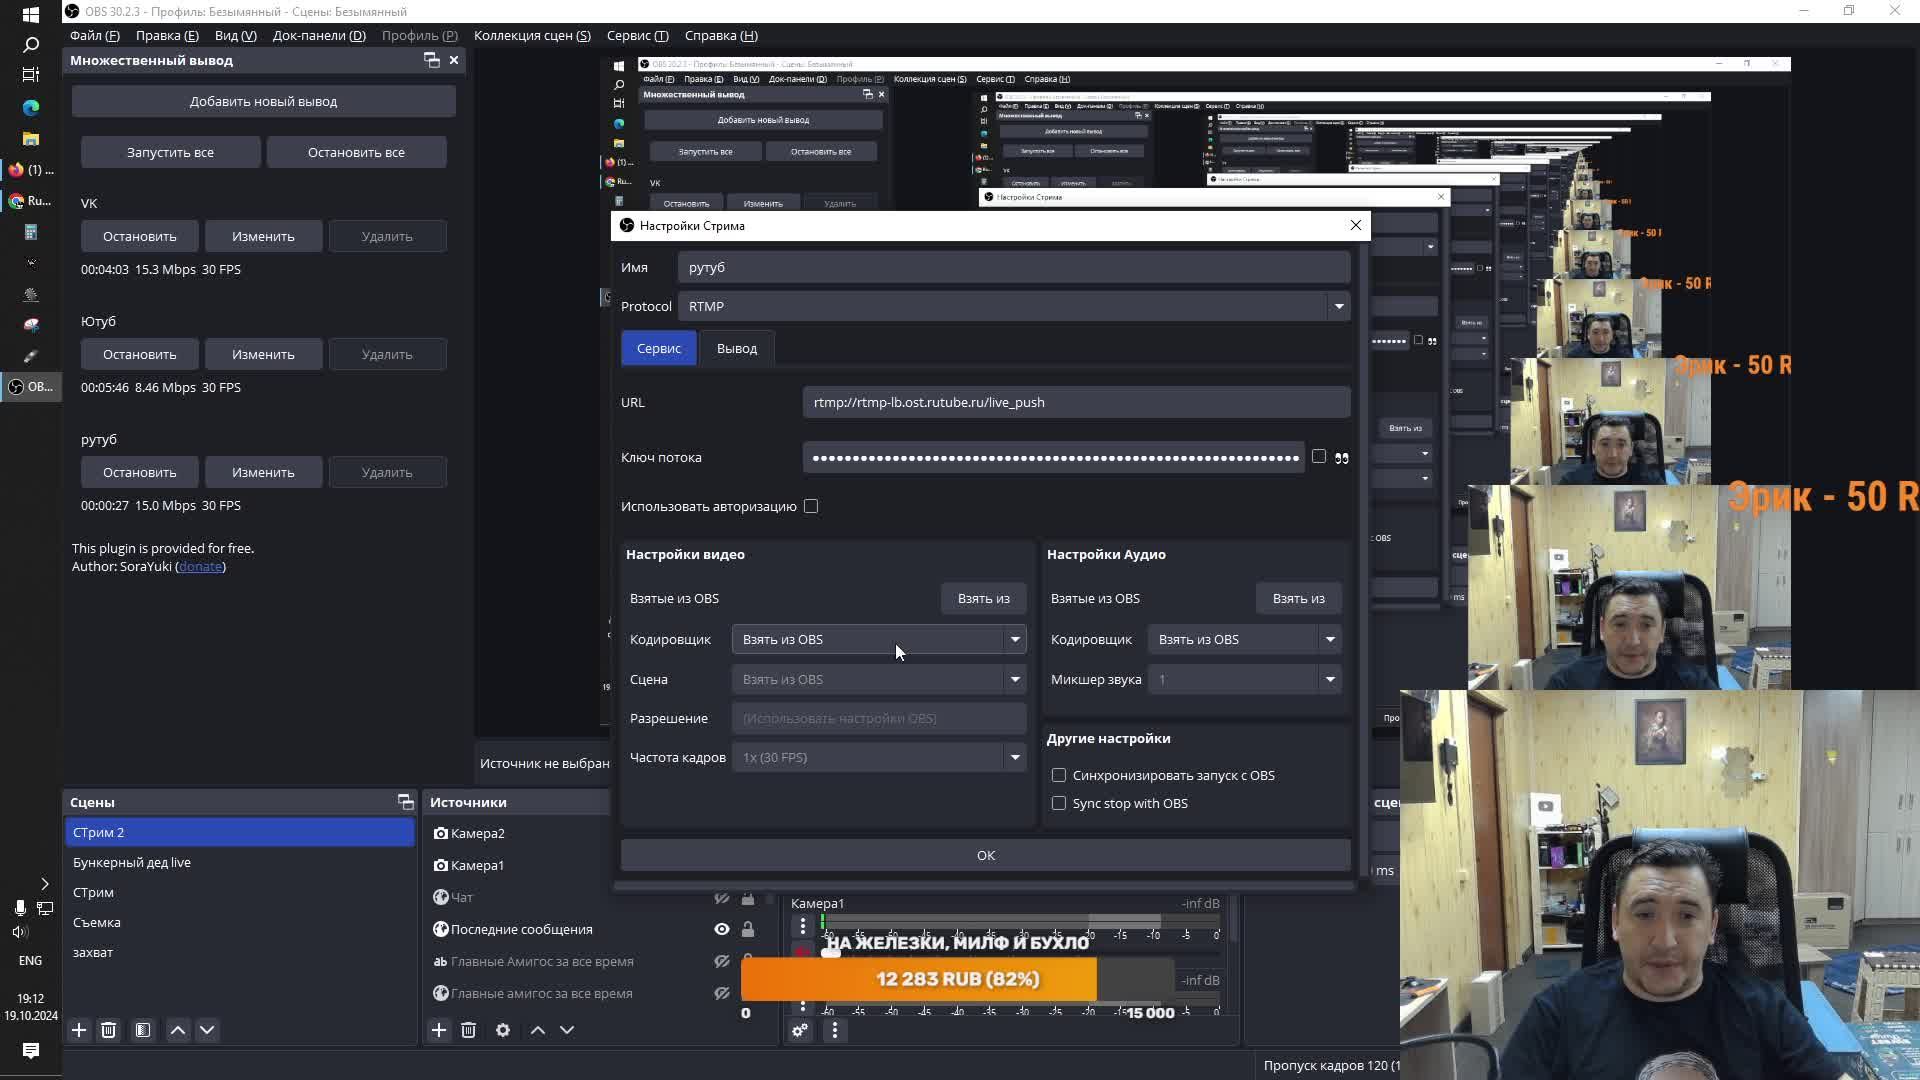Open the donate link

tap(200, 566)
